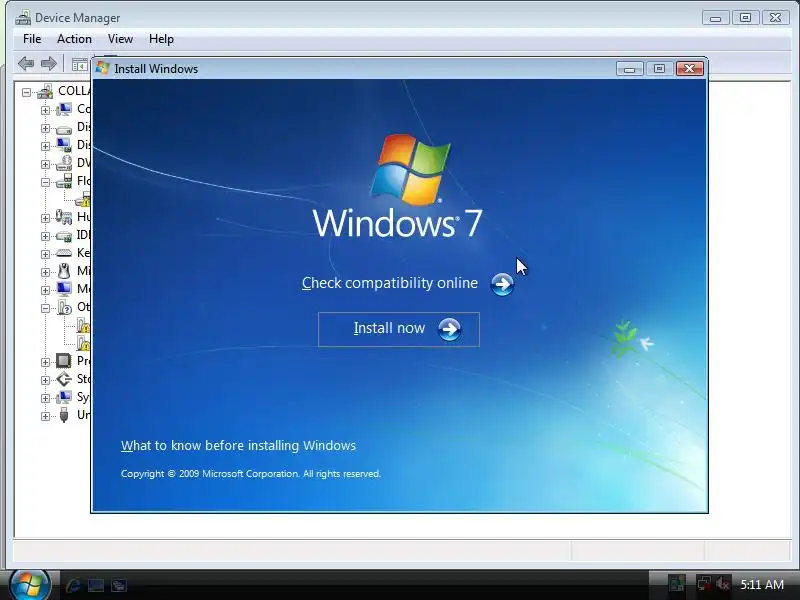Expand the Human Interface Devices node
Screen dimensions: 800x600
click(45, 218)
